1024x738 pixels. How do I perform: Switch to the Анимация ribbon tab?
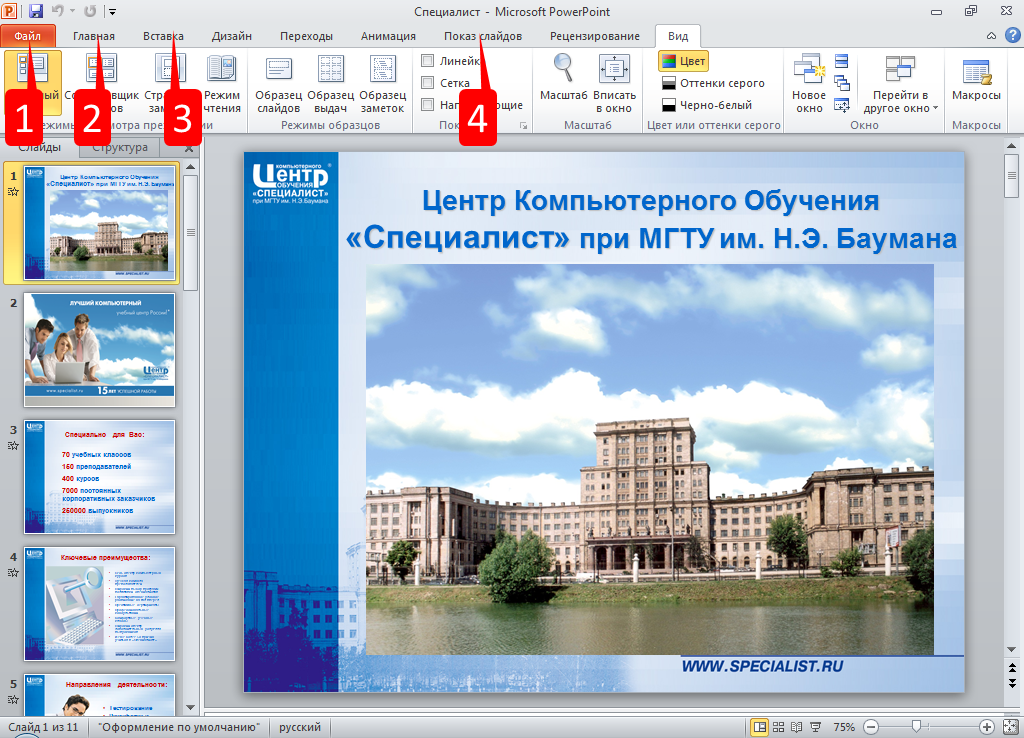tap(387, 36)
